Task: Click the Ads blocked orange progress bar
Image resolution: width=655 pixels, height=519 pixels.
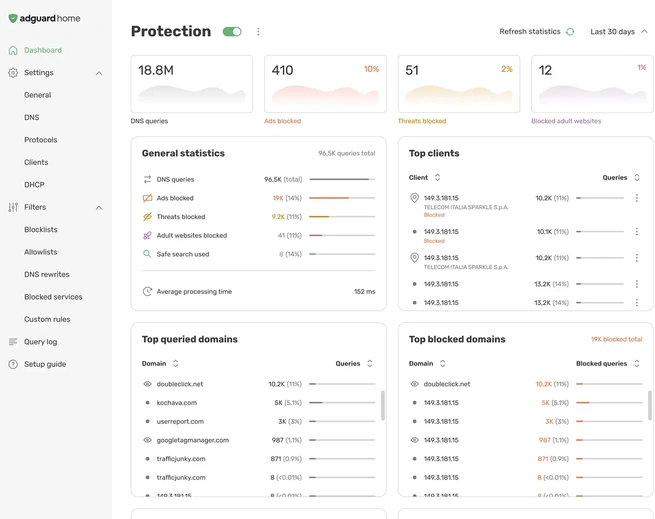Action: [342, 198]
